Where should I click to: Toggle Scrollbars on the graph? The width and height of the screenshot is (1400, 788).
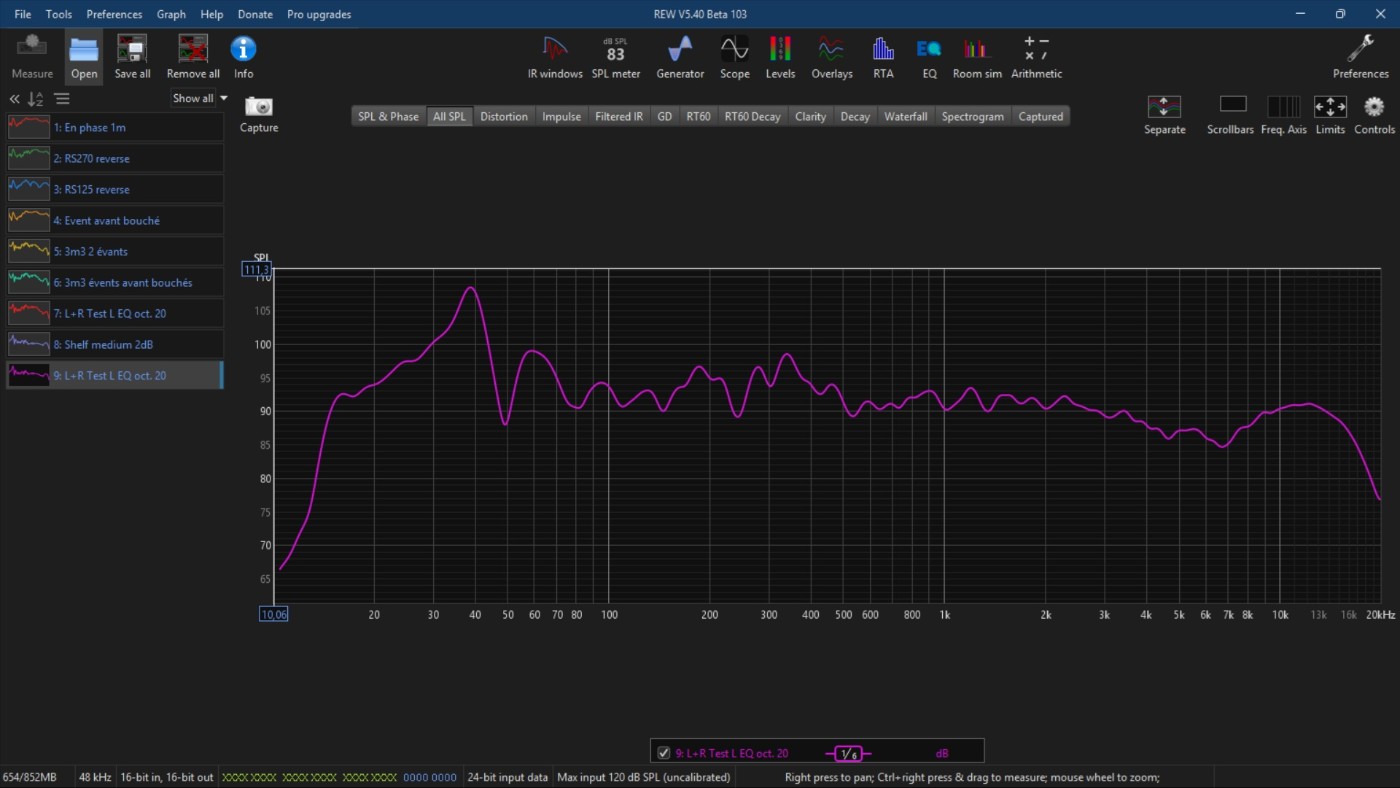[x=1233, y=106]
